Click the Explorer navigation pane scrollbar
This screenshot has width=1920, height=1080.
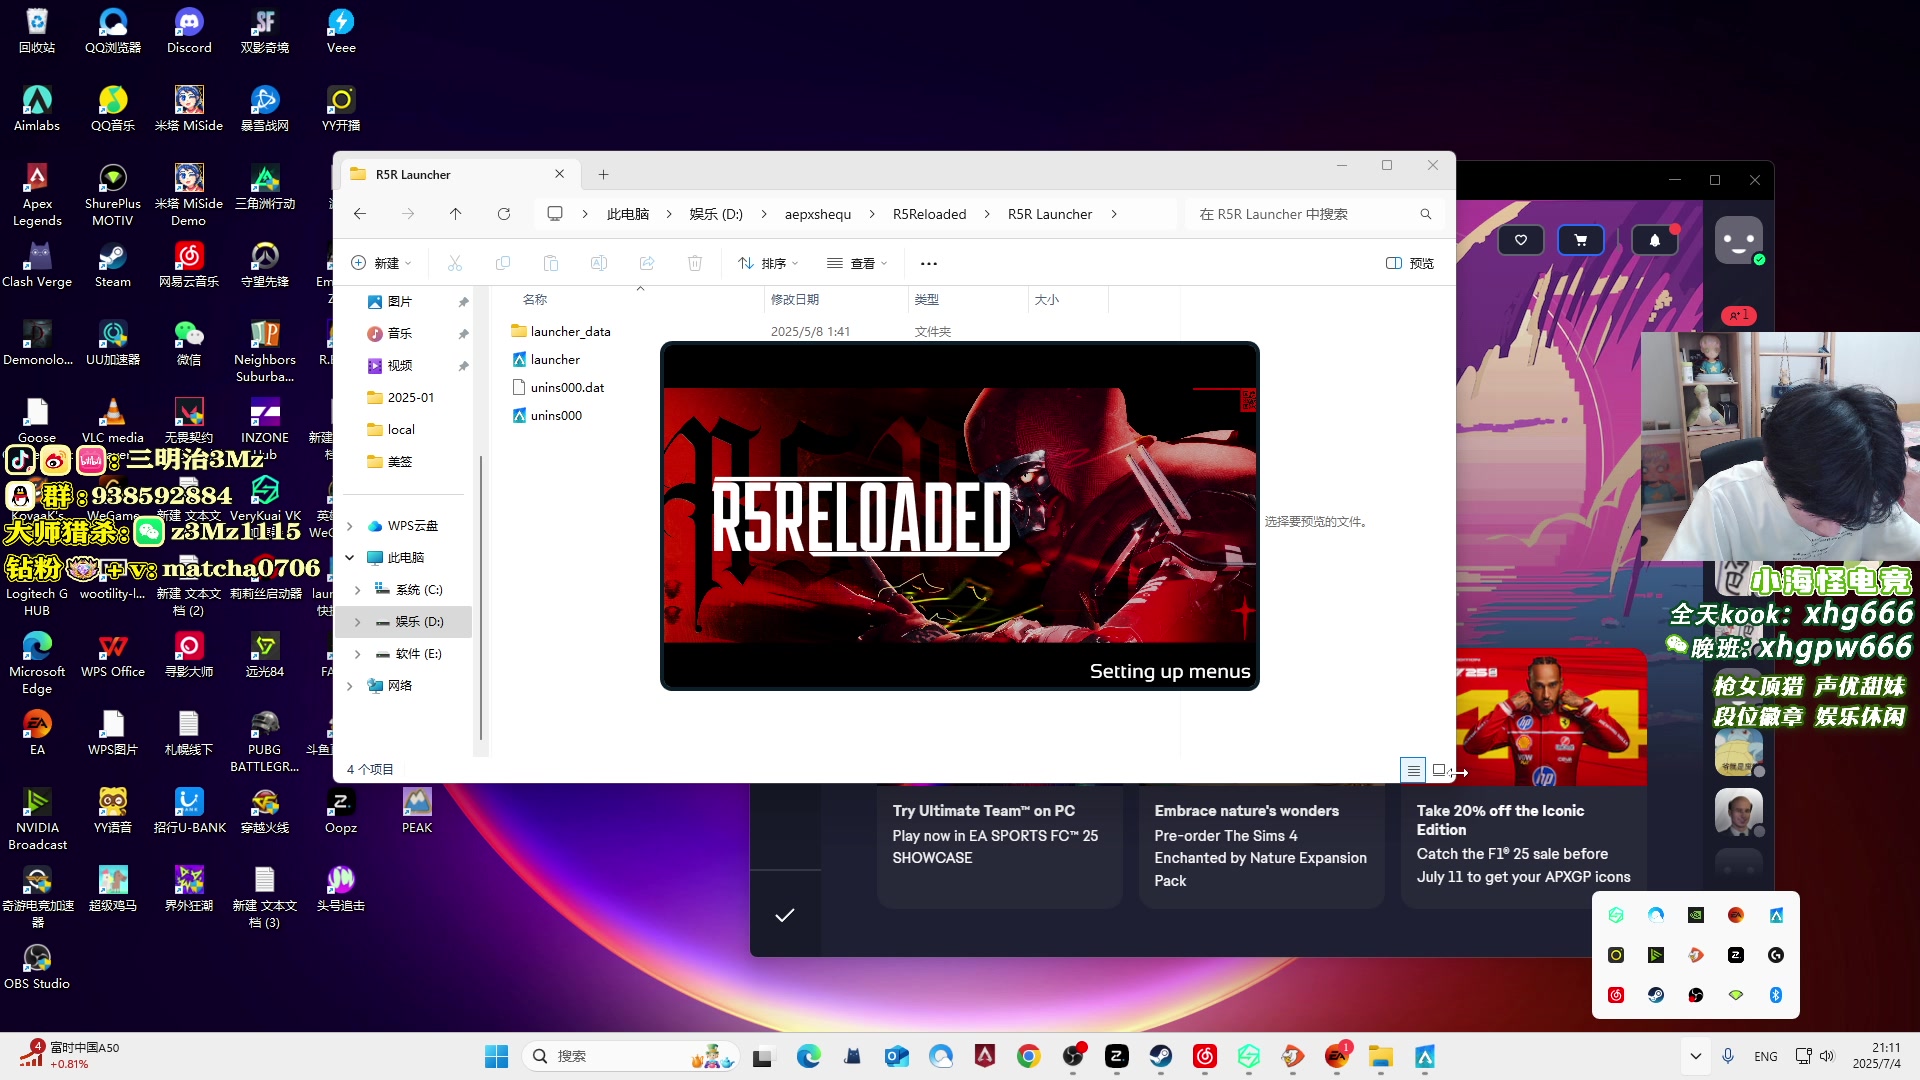click(481, 598)
